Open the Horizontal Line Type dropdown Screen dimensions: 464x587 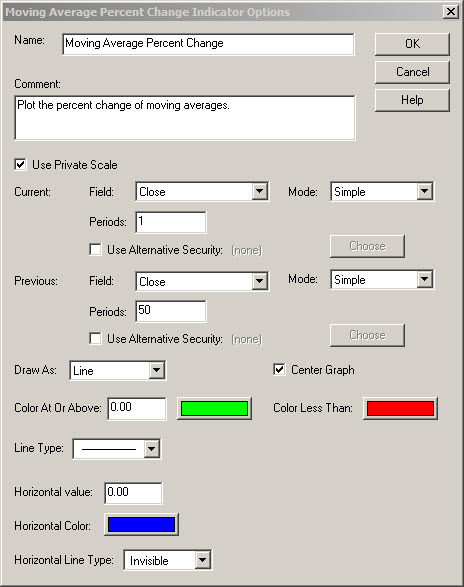(168, 560)
